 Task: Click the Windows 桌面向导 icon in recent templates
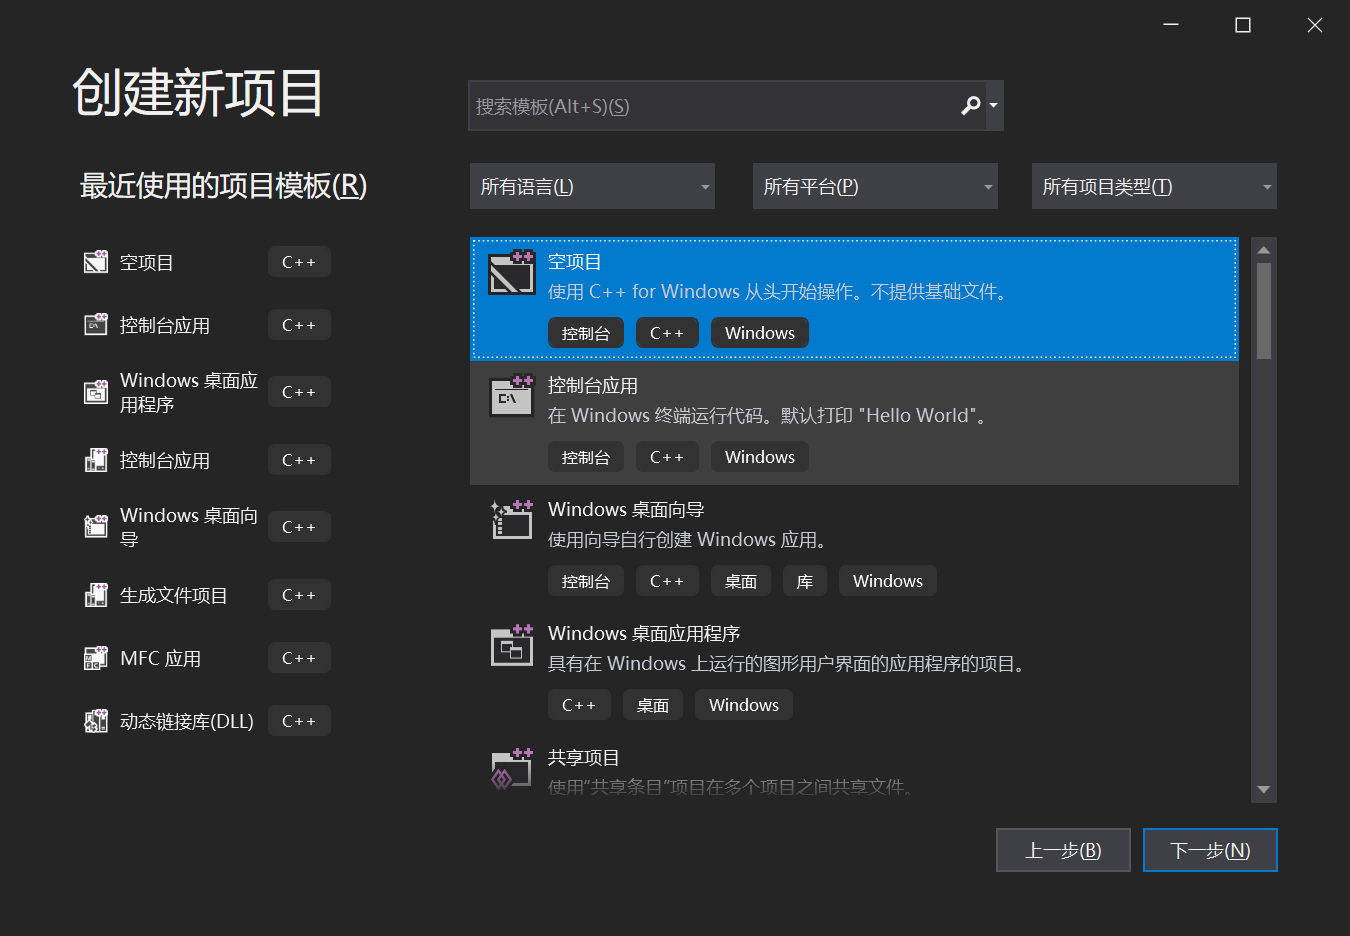96,526
